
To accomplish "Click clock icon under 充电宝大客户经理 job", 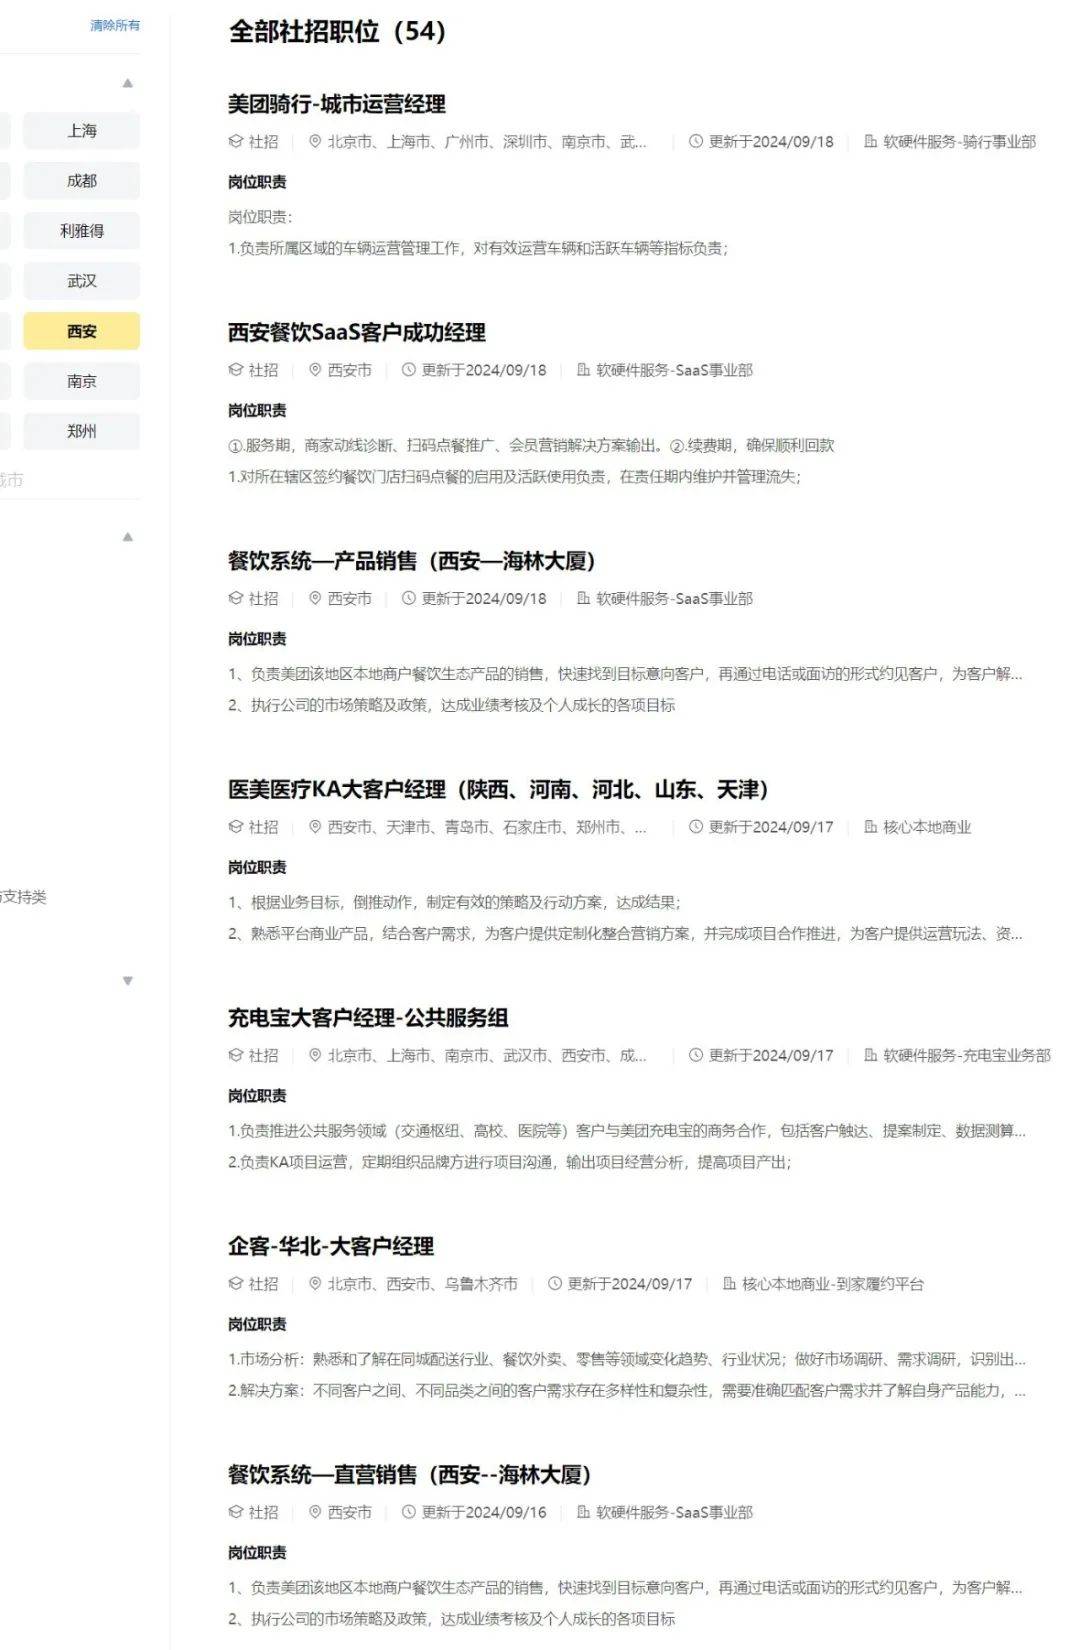I will coord(696,1056).
